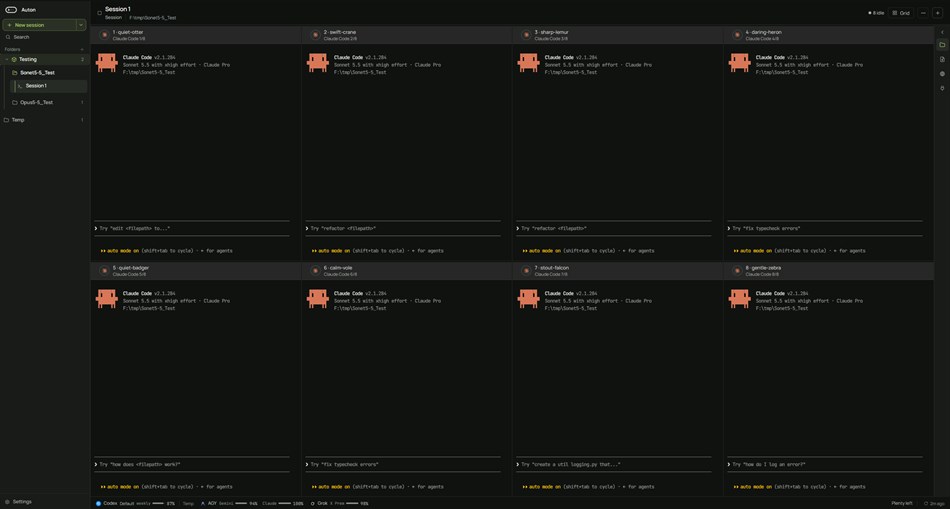Click the 2m ago refresh indicator
This screenshot has height=509, width=950.
click(x=934, y=503)
